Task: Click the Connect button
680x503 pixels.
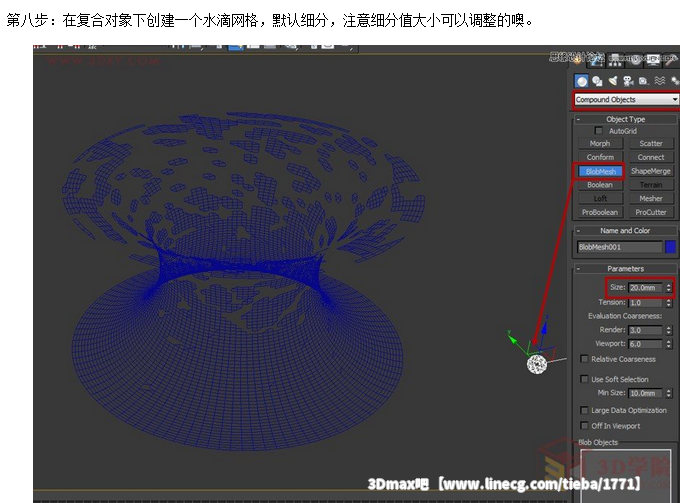Action: pos(651,157)
